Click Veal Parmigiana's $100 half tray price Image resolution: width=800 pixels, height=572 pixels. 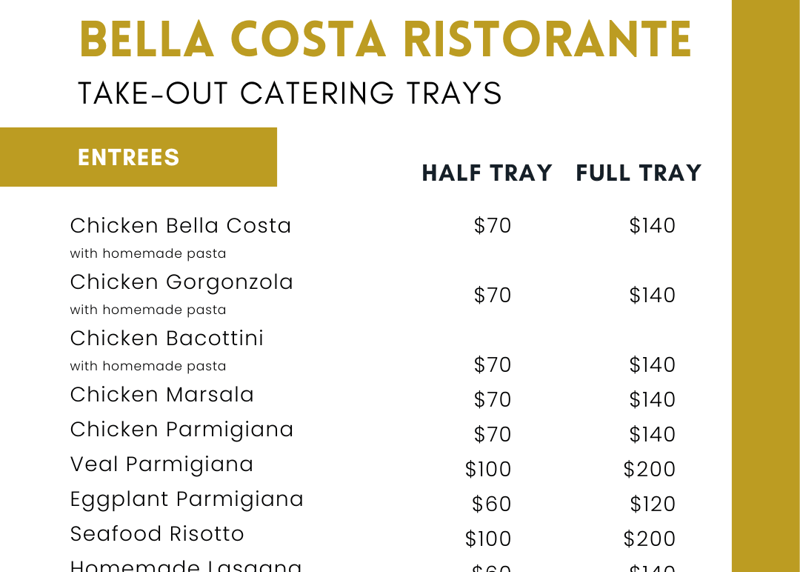488,469
